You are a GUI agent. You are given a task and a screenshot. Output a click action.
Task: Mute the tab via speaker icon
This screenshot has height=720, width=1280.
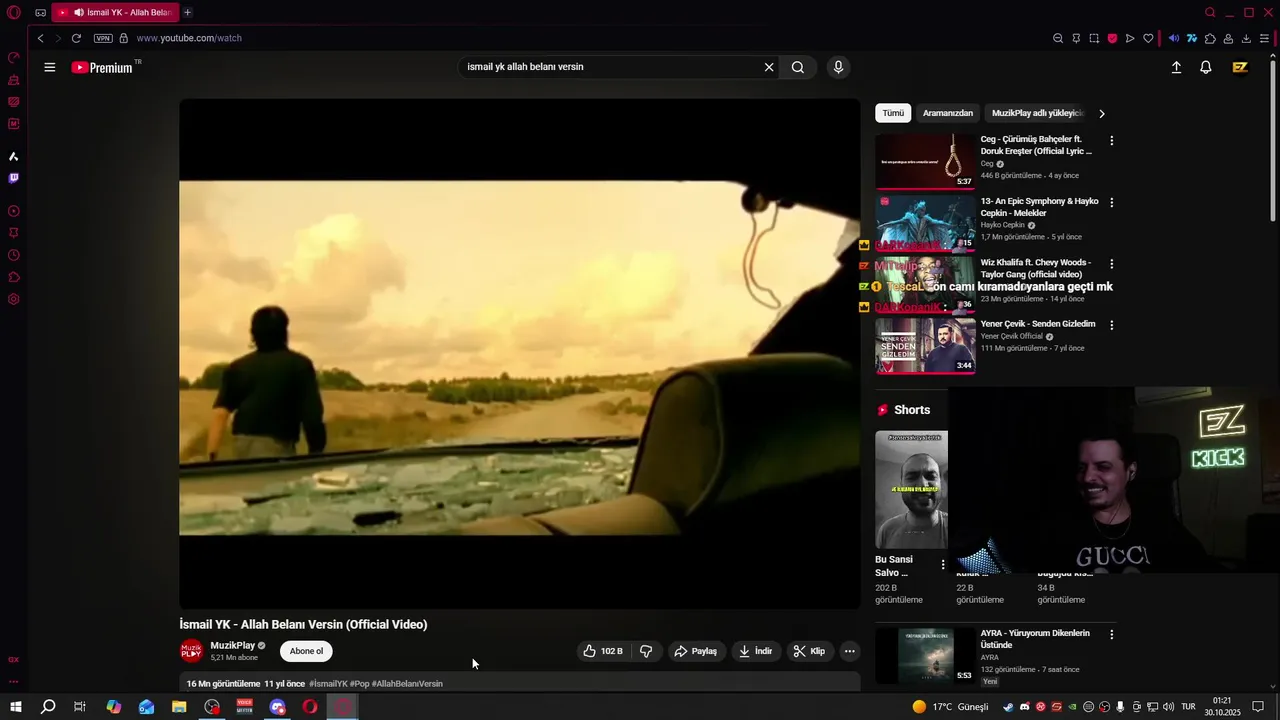pos(79,12)
